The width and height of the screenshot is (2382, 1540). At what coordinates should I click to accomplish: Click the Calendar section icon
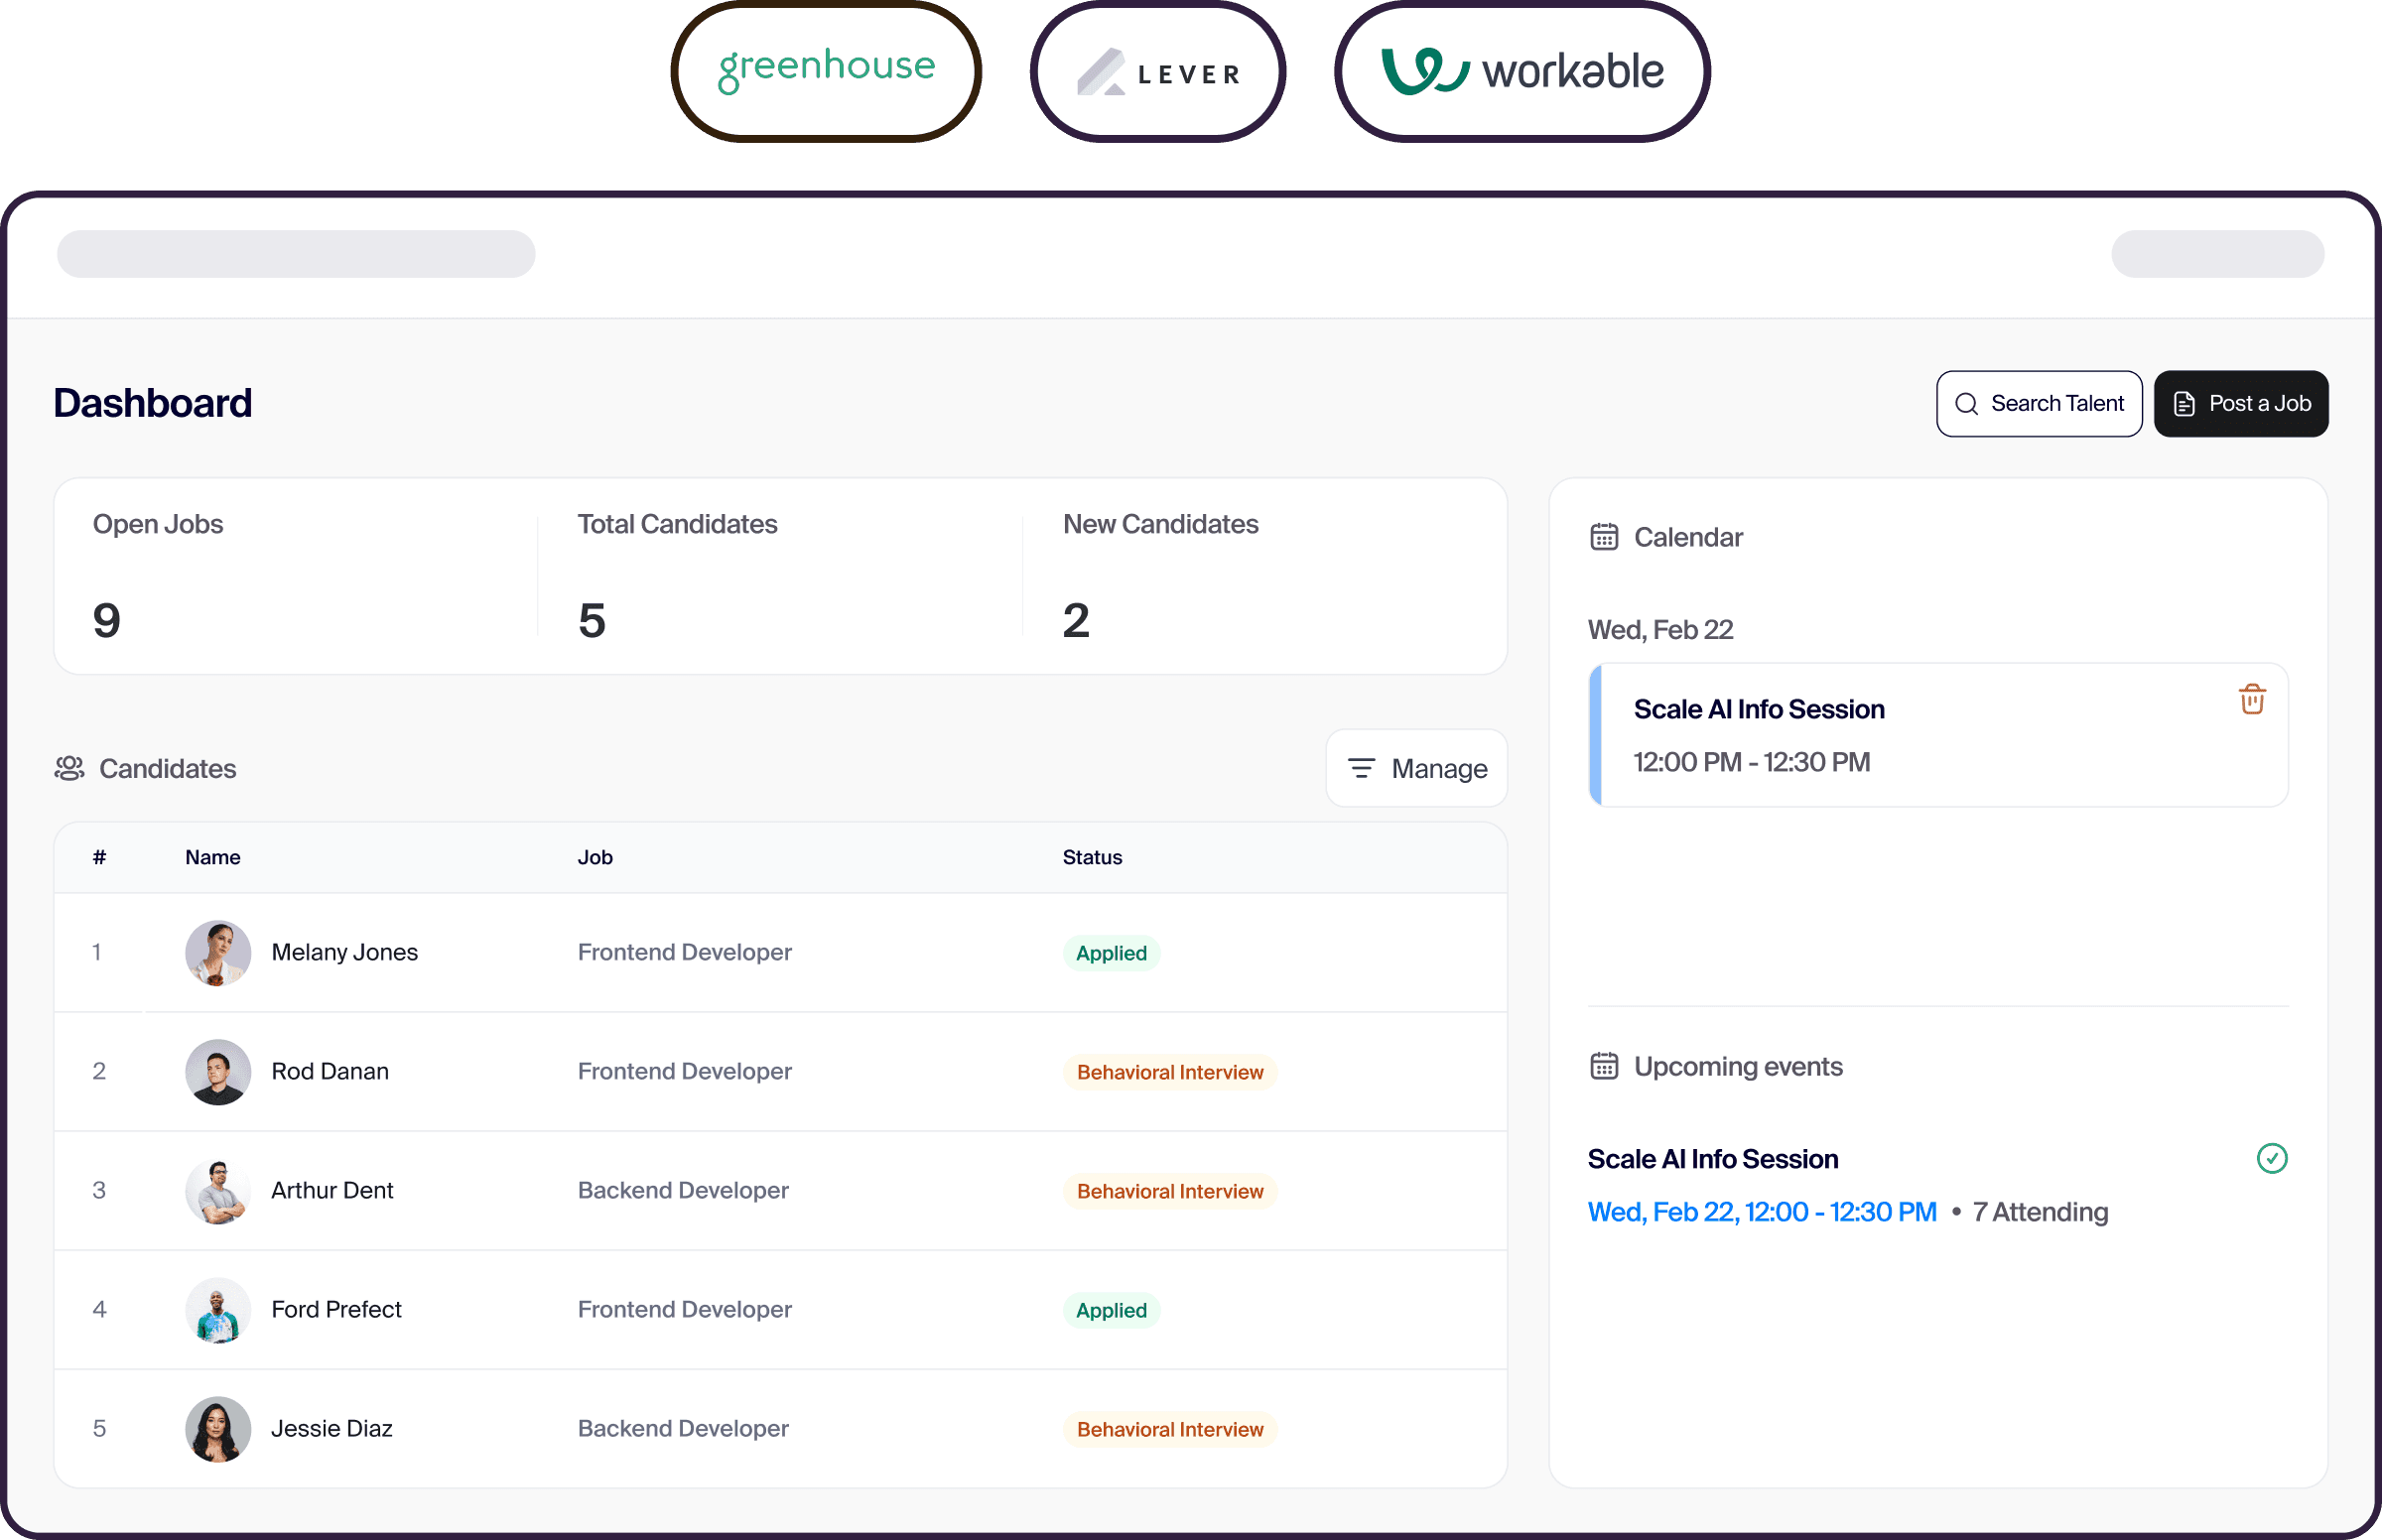1603,537
